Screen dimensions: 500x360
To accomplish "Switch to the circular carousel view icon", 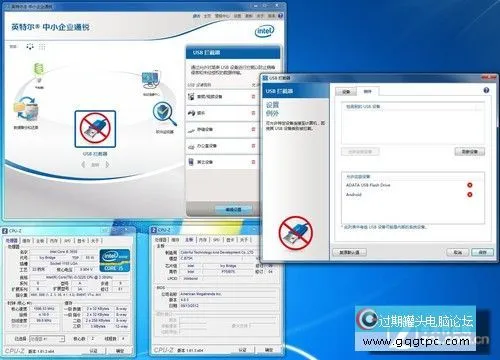I will click(x=30, y=47).
